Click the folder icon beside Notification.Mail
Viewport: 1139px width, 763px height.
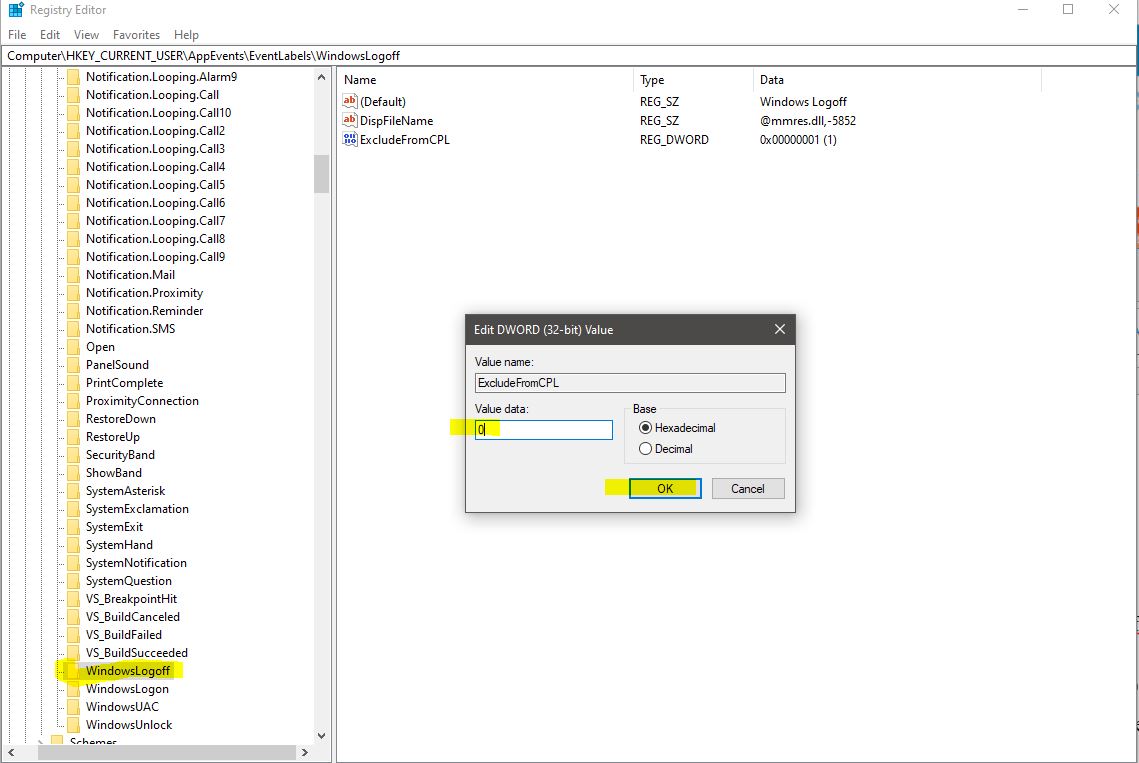coord(72,274)
